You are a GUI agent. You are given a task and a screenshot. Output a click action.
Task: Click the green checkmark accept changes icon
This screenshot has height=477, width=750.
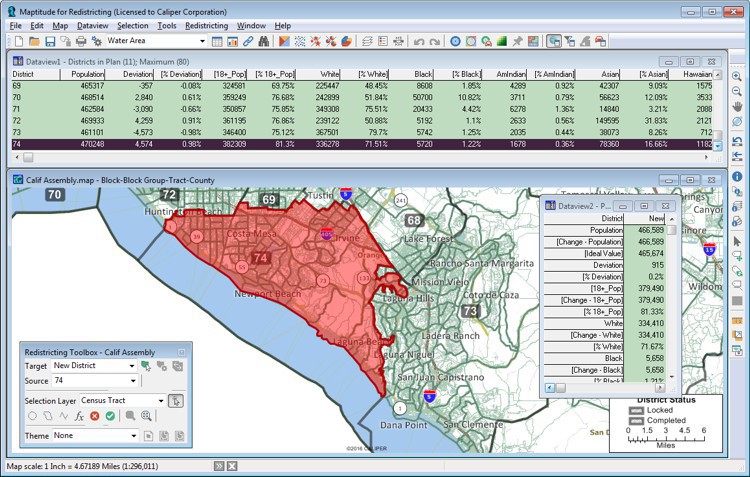pos(110,416)
